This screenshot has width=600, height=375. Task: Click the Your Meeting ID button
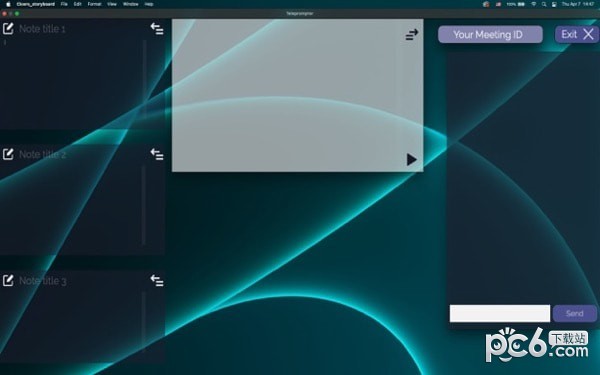(x=490, y=34)
